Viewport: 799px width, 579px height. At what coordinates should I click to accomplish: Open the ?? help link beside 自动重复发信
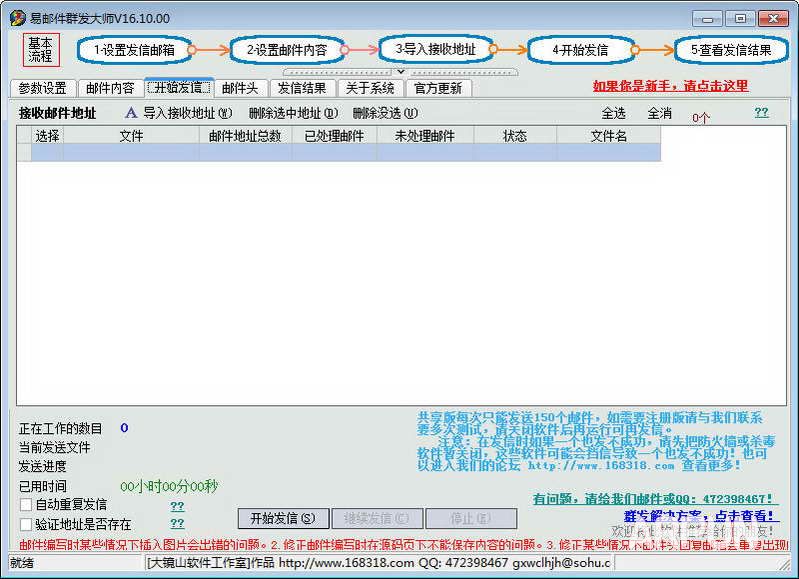pos(177,506)
